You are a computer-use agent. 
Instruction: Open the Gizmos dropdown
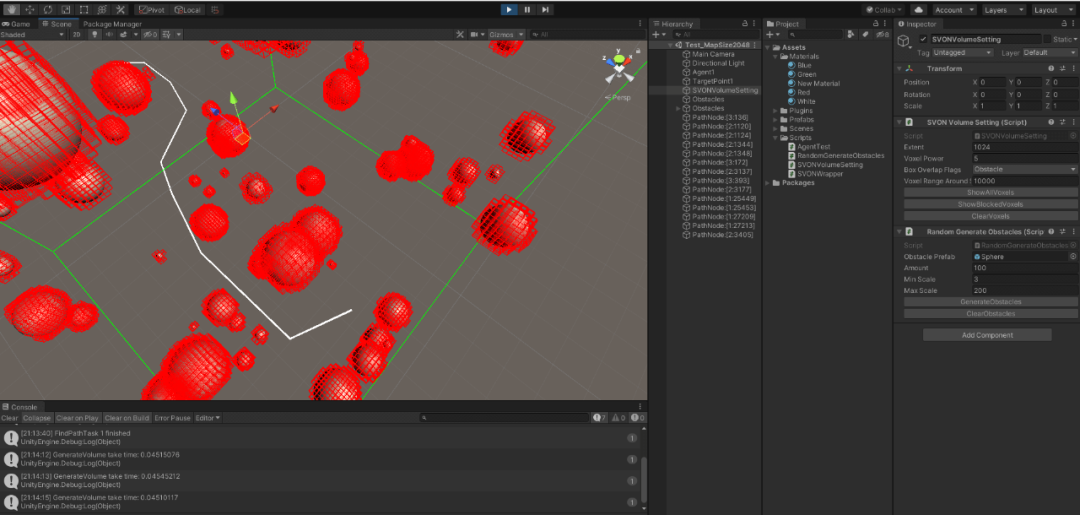point(507,34)
